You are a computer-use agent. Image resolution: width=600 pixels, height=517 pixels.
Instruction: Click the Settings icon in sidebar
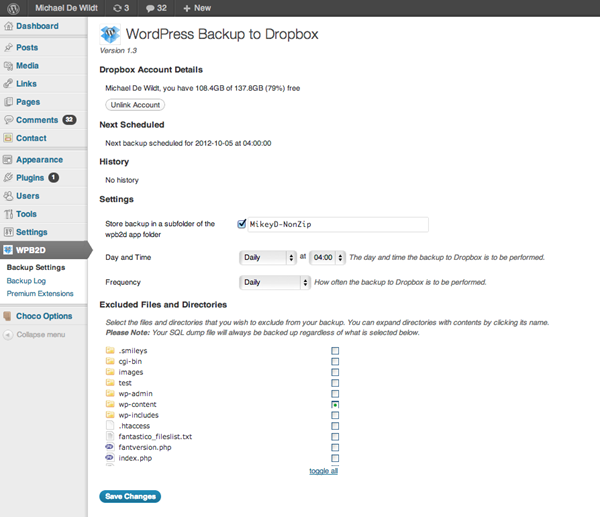pyautogui.click(x=8, y=232)
